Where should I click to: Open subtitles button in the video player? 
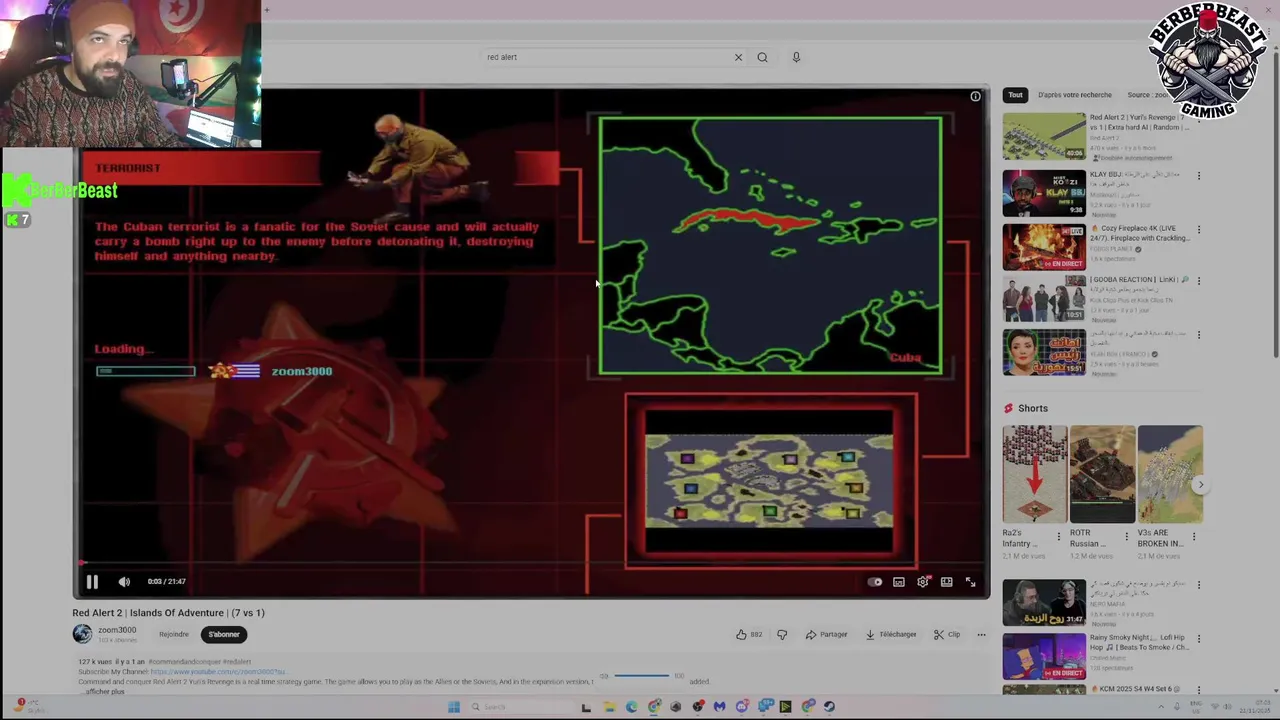click(x=899, y=582)
